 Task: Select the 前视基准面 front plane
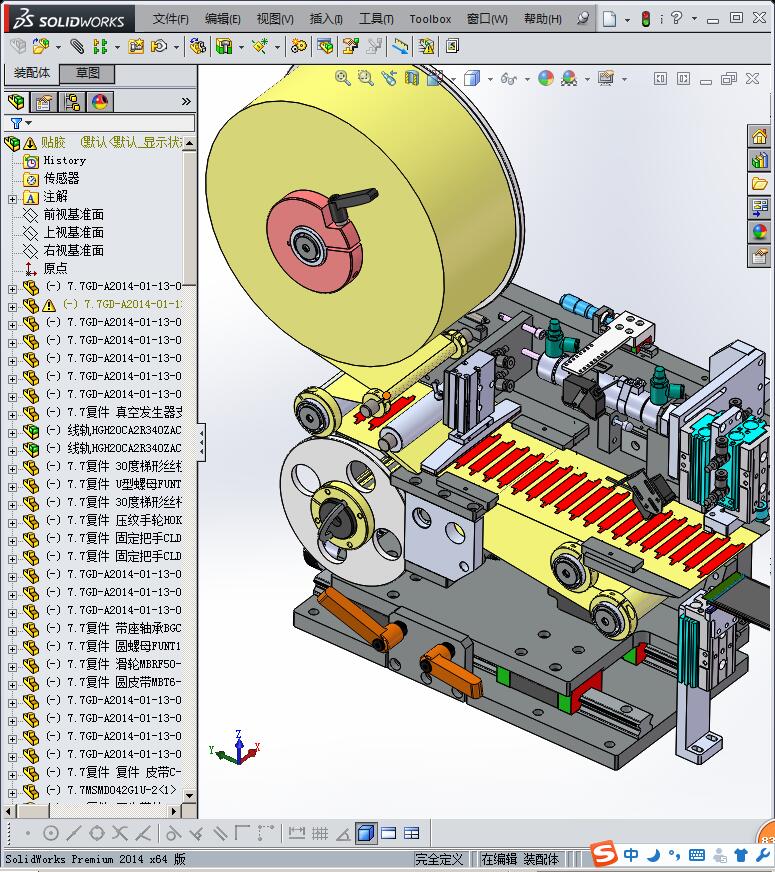click(x=73, y=215)
